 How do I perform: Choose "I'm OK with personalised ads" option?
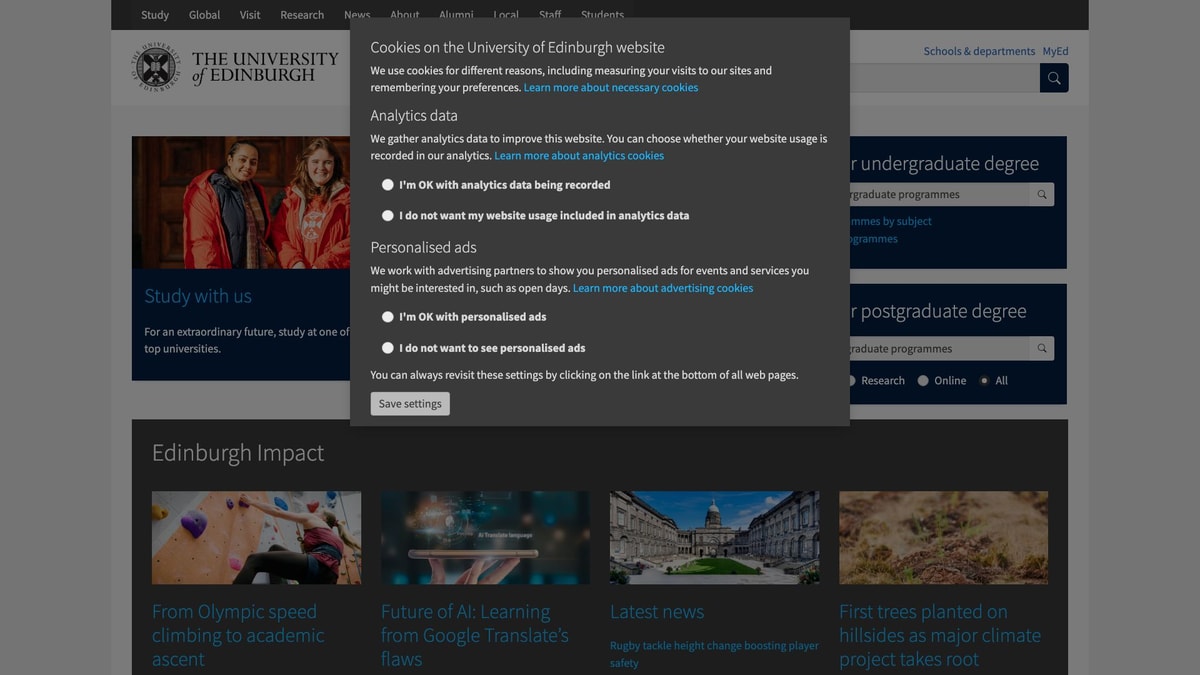[388, 317]
